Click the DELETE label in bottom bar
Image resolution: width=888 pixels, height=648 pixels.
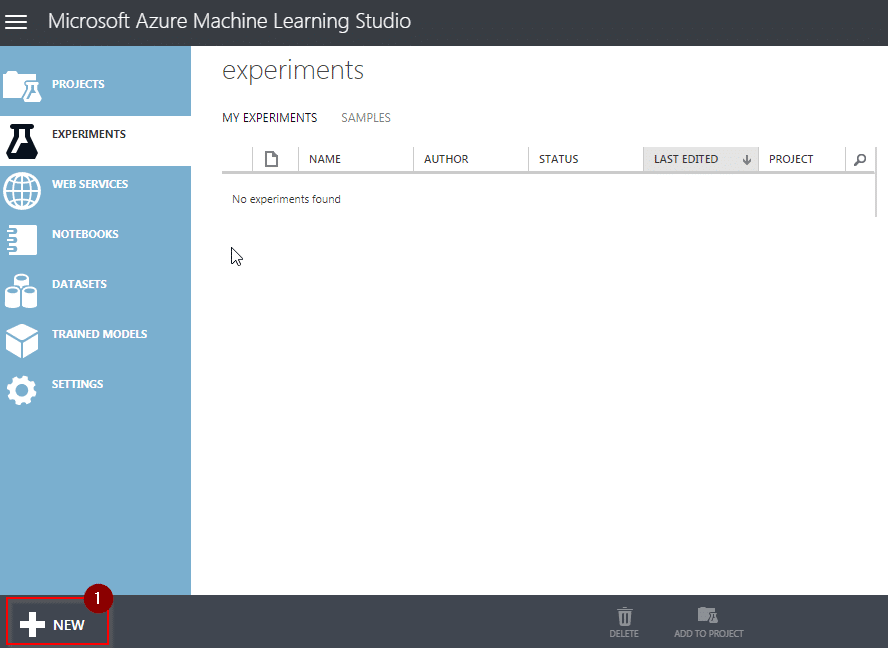click(x=624, y=634)
